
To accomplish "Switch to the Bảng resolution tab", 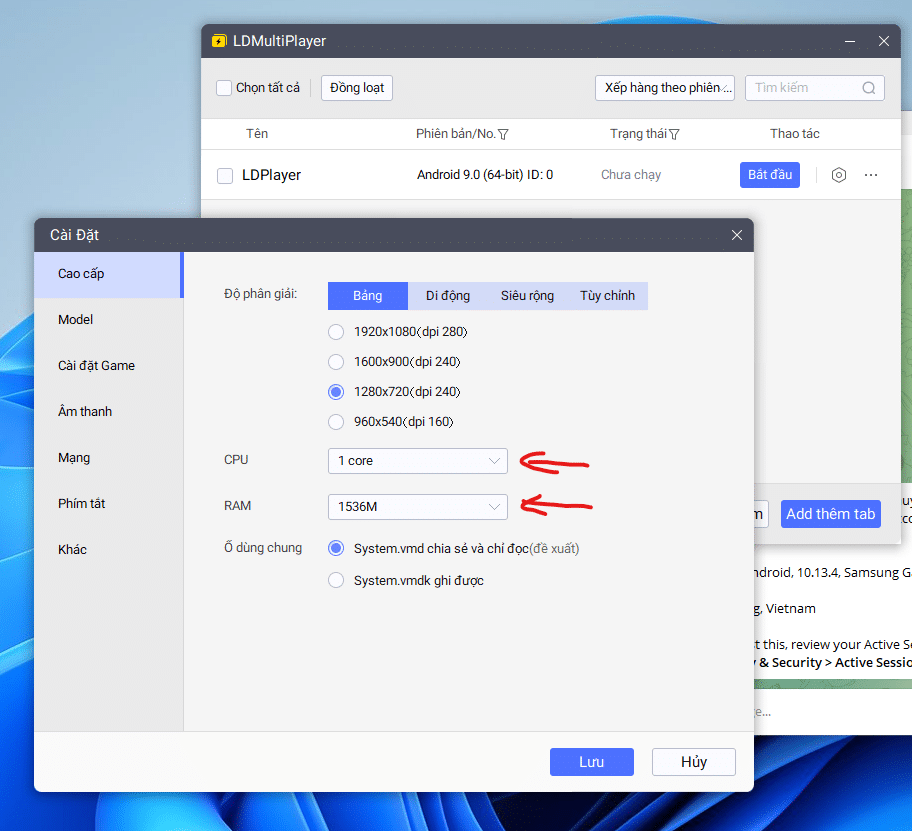I will pos(368,295).
